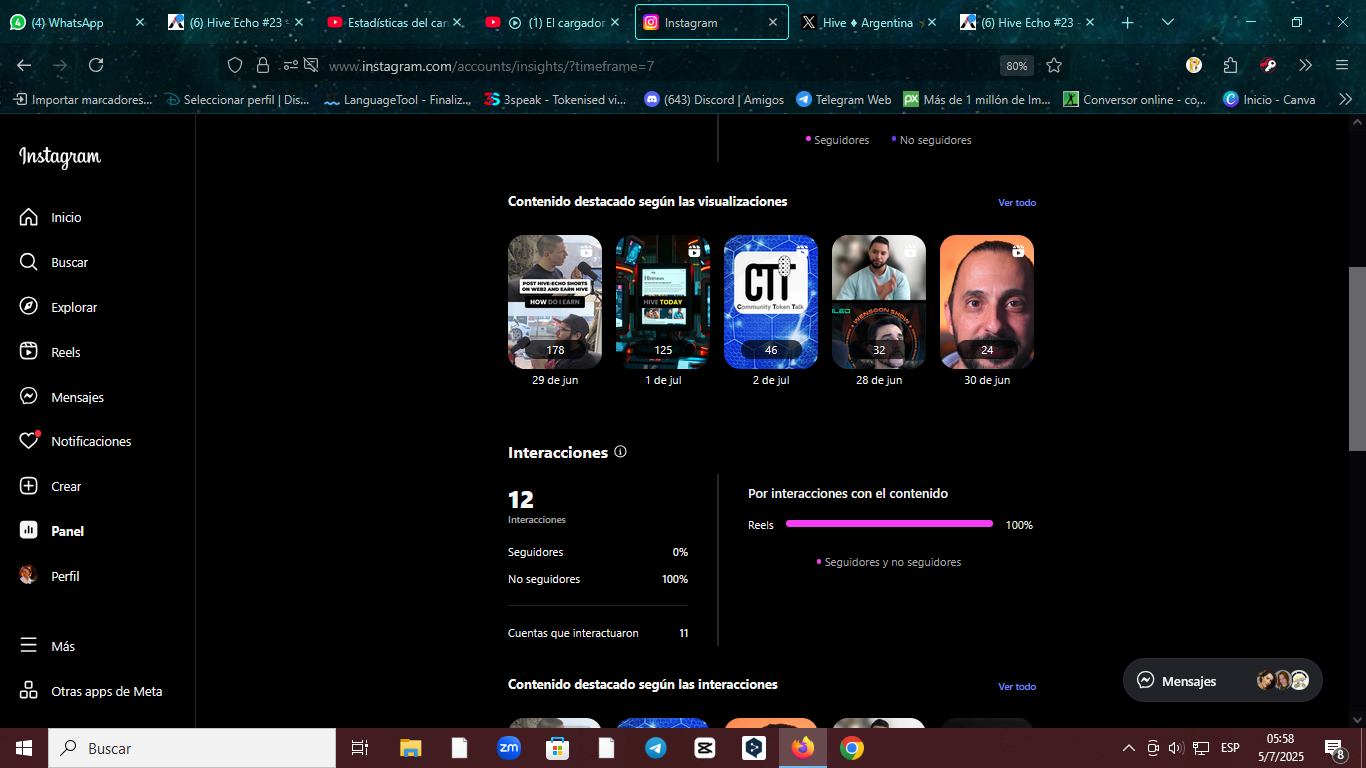This screenshot has width=1366, height=768.
Task: Click the page vertical scrollbar
Action: 1357,358
